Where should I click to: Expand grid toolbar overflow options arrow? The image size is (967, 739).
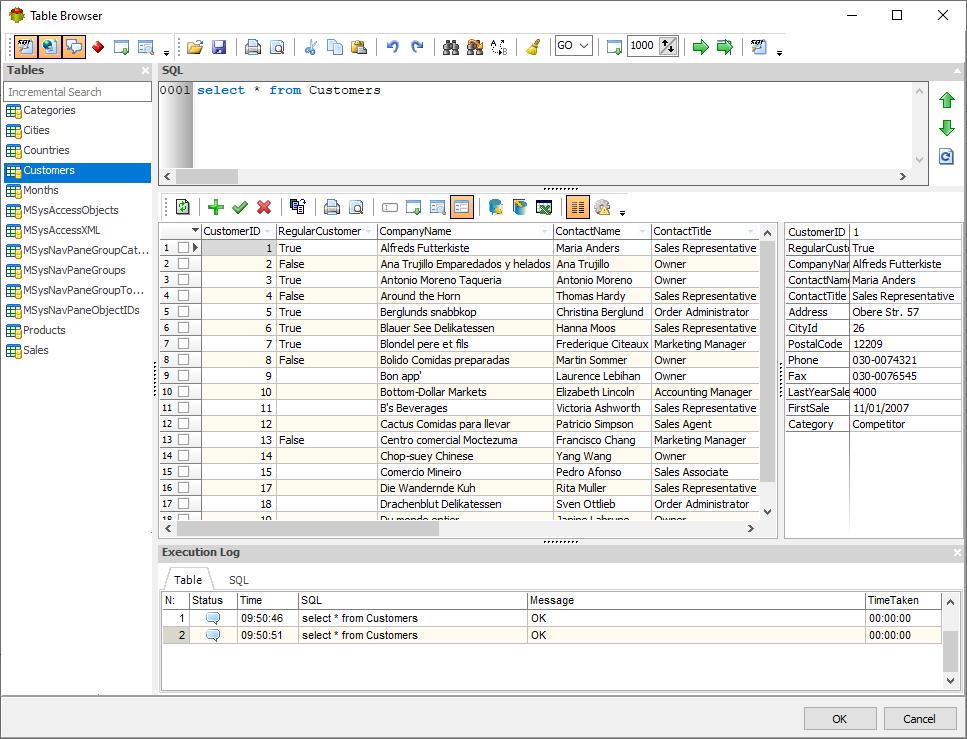622,213
